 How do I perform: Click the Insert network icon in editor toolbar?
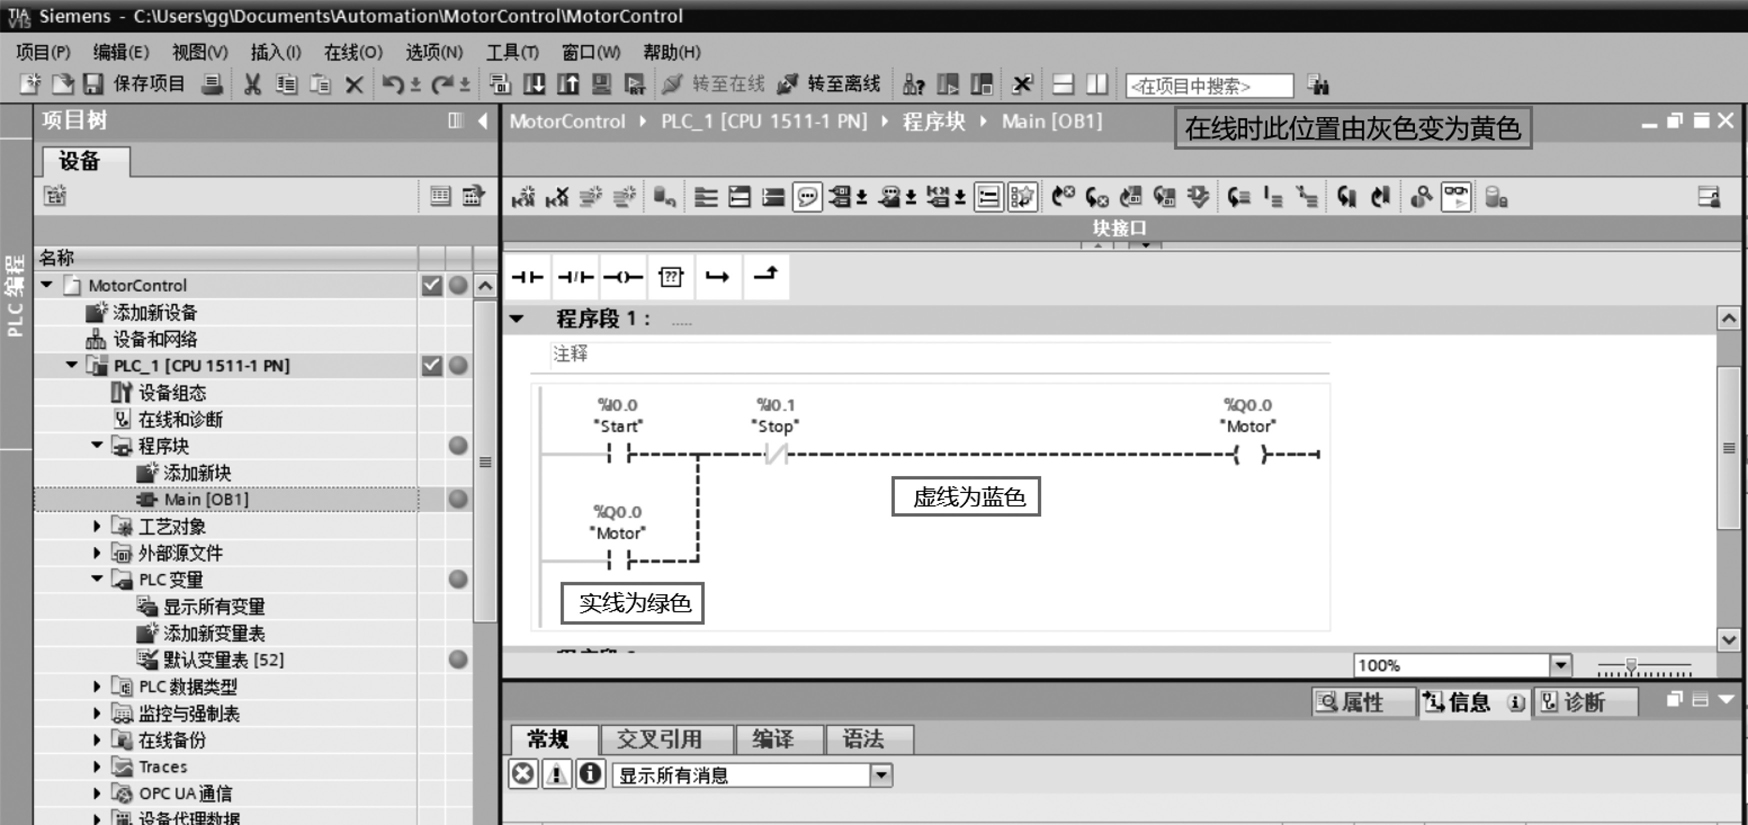pyautogui.click(x=523, y=197)
